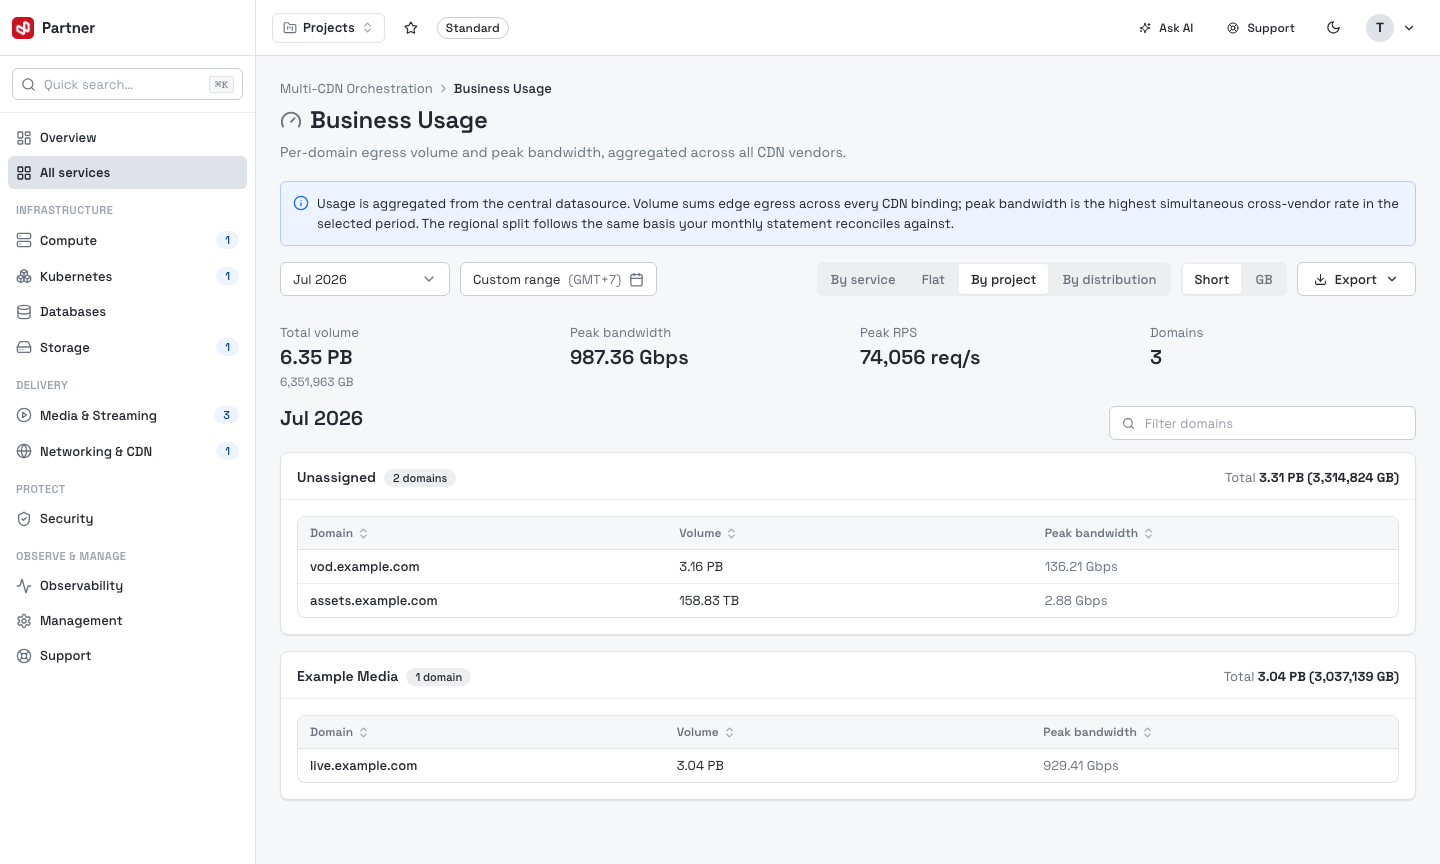Focus the Quick search field
Screen dimensions: 1440x864
point(127,84)
